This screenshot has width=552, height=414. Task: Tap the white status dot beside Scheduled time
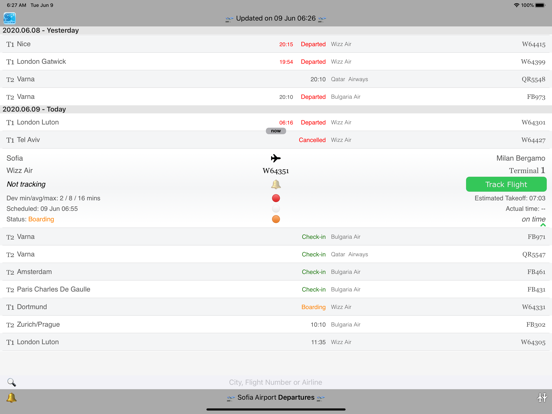click(276, 209)
